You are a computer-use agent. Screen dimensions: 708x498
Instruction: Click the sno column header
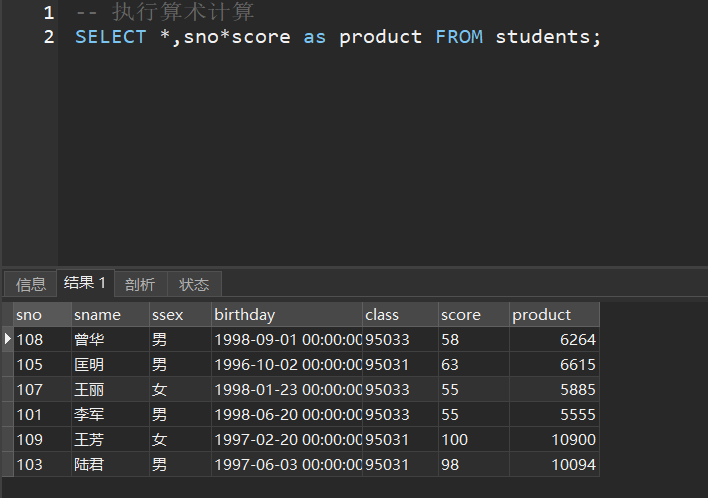click(40, 315)
